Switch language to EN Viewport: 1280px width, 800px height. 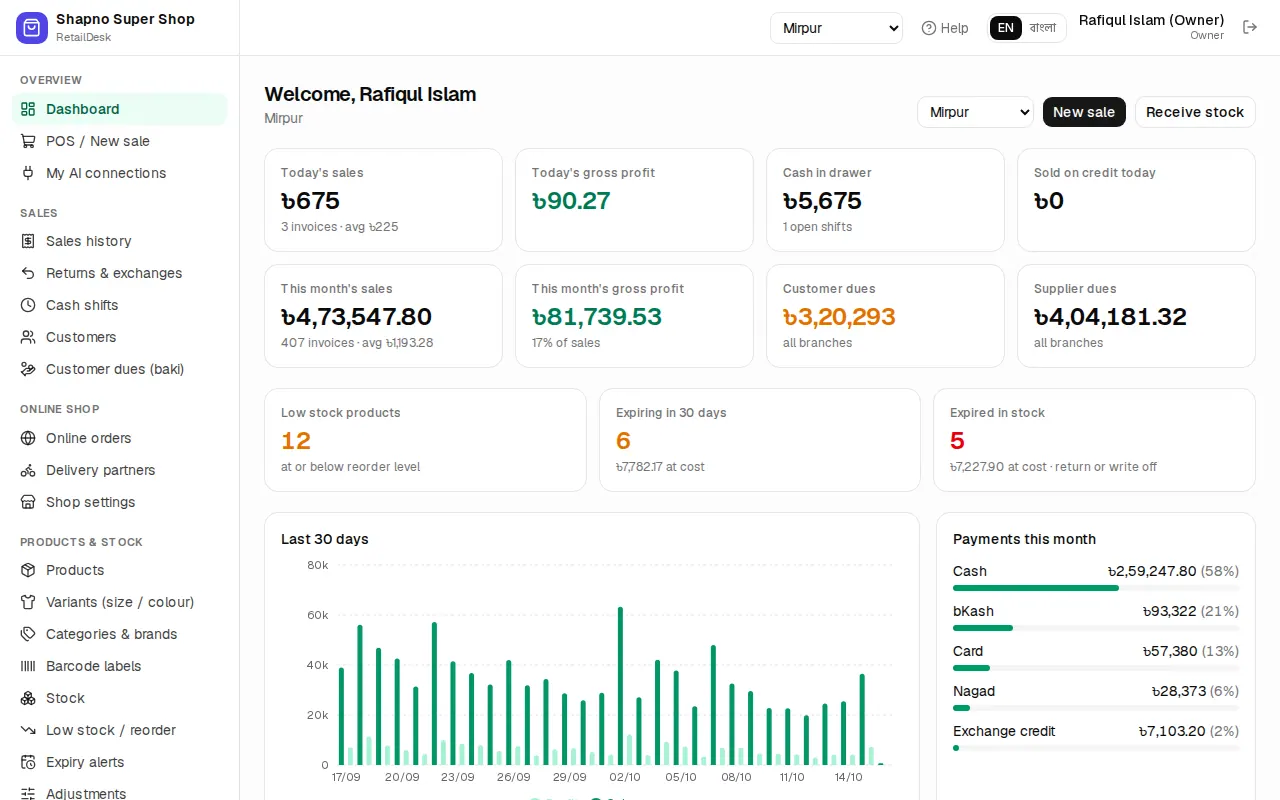point(1006,28)
